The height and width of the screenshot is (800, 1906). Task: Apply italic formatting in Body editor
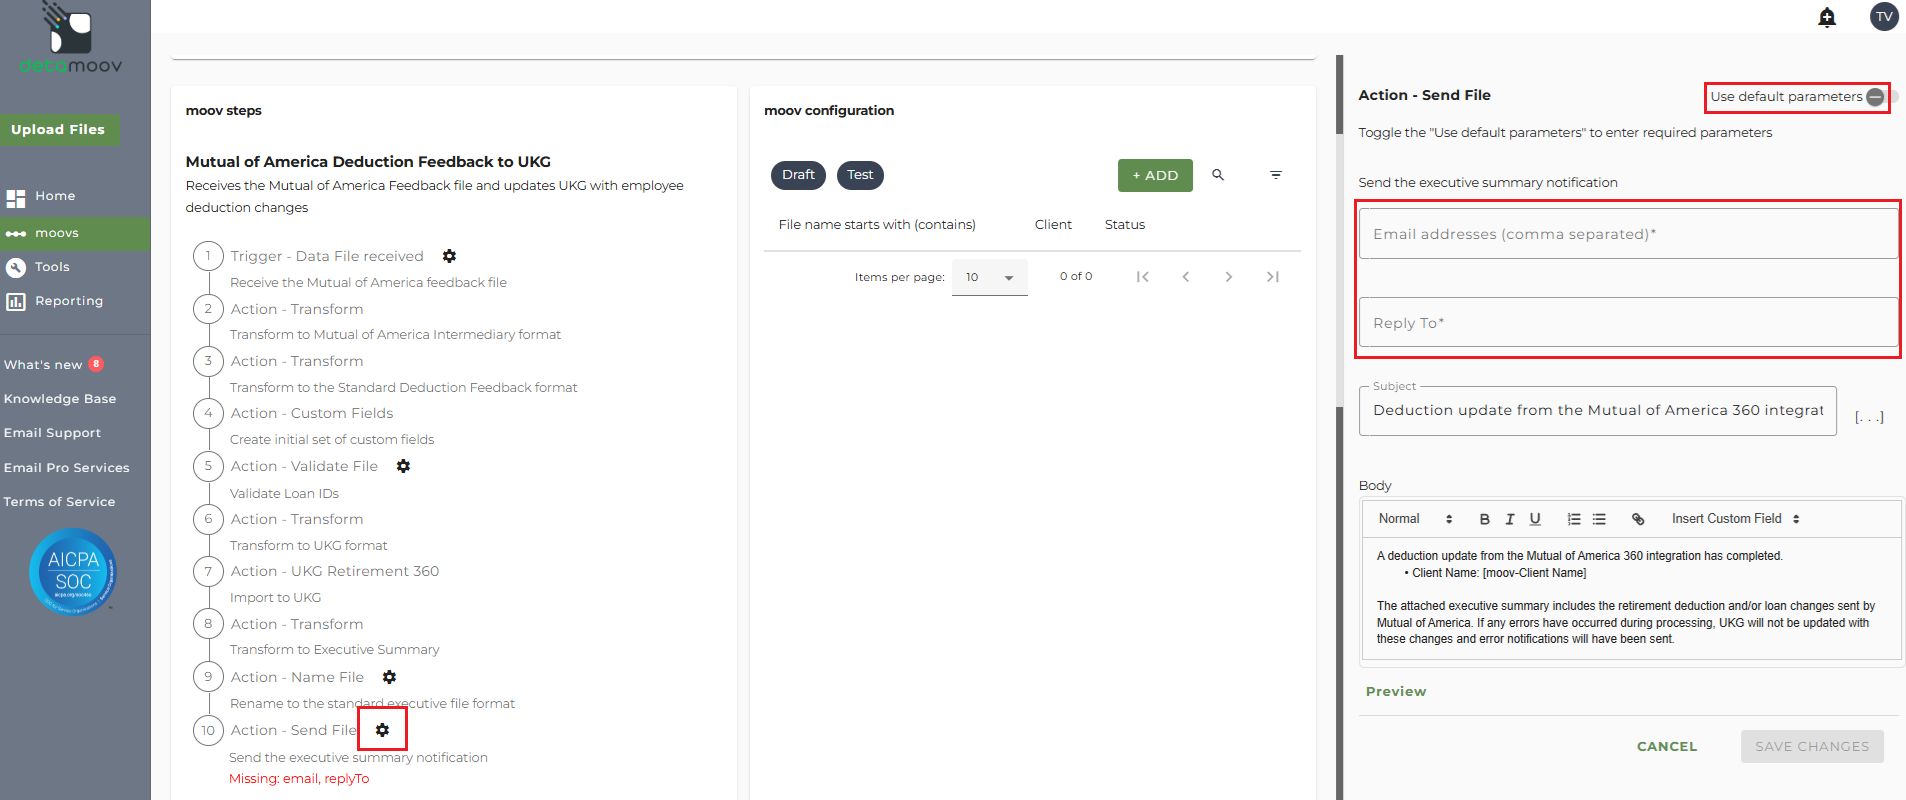click(x=1510, y=519)
